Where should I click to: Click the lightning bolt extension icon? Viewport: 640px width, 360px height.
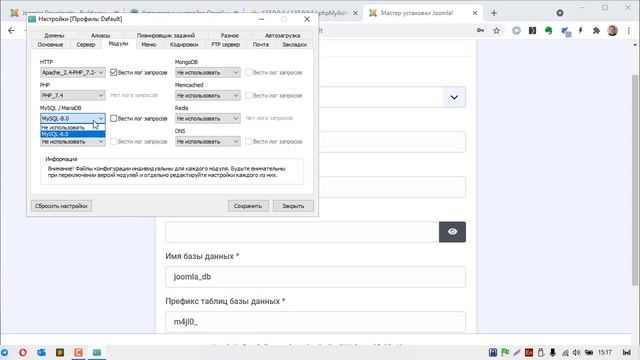pos(580,31)
